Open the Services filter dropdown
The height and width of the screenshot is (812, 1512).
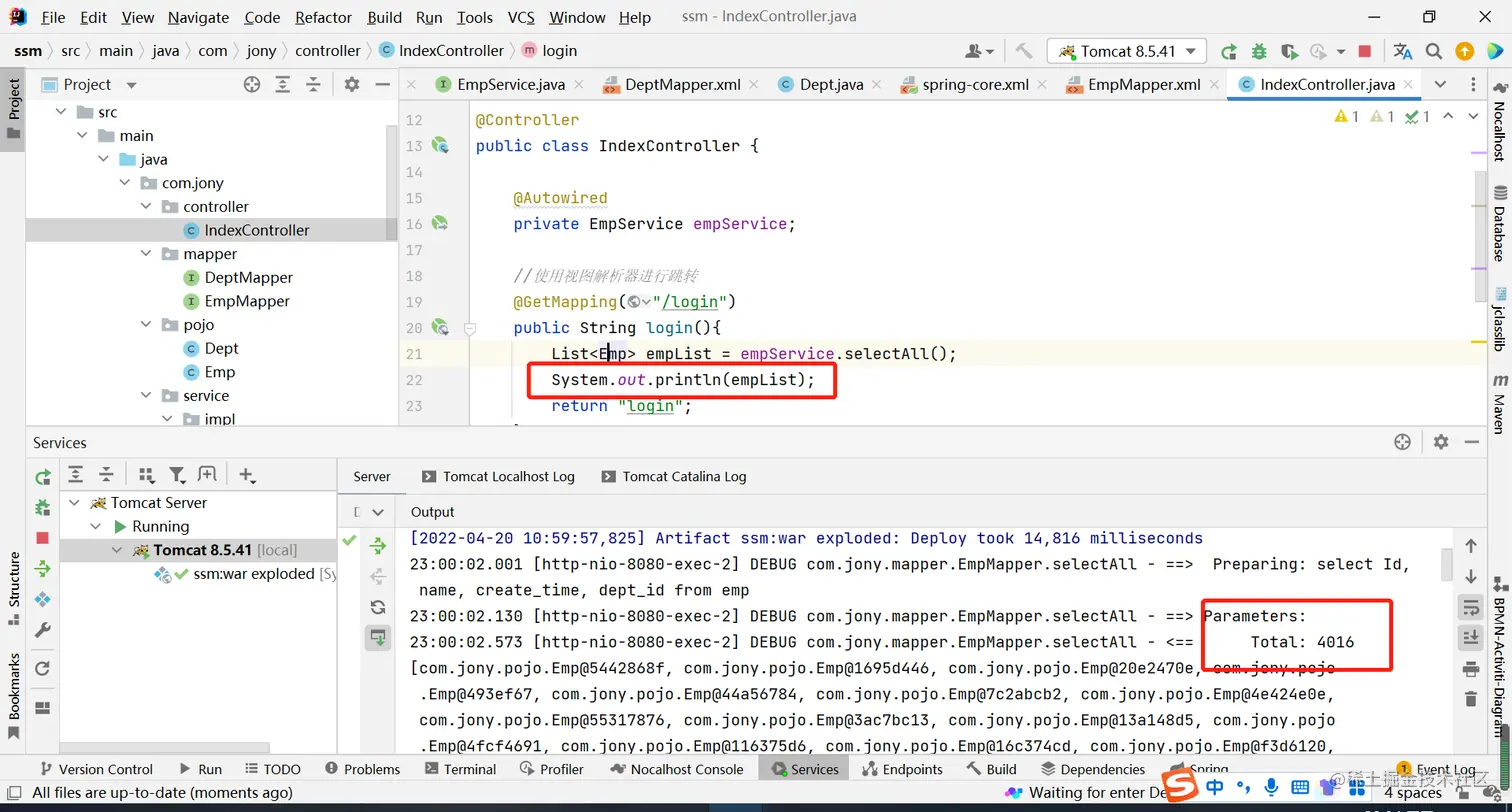177,475
